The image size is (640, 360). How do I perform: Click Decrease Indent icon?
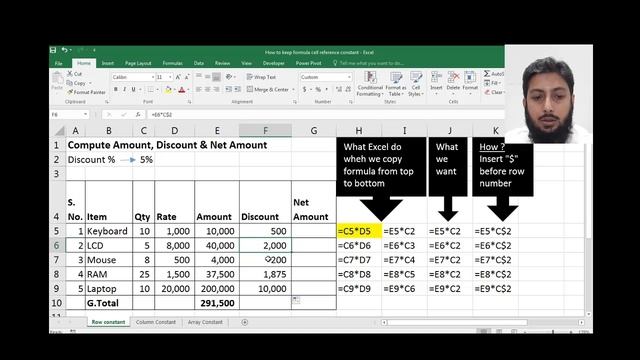tap(228, 89)
